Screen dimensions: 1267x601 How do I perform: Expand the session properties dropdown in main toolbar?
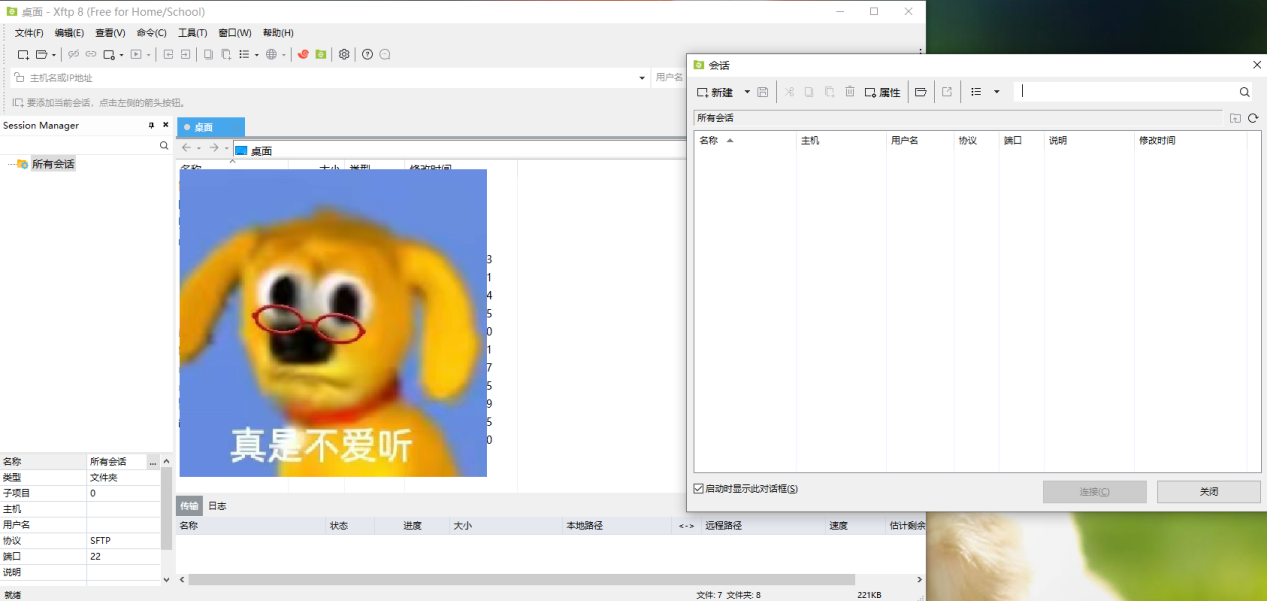pyautogui.click(x=121, y=55)
